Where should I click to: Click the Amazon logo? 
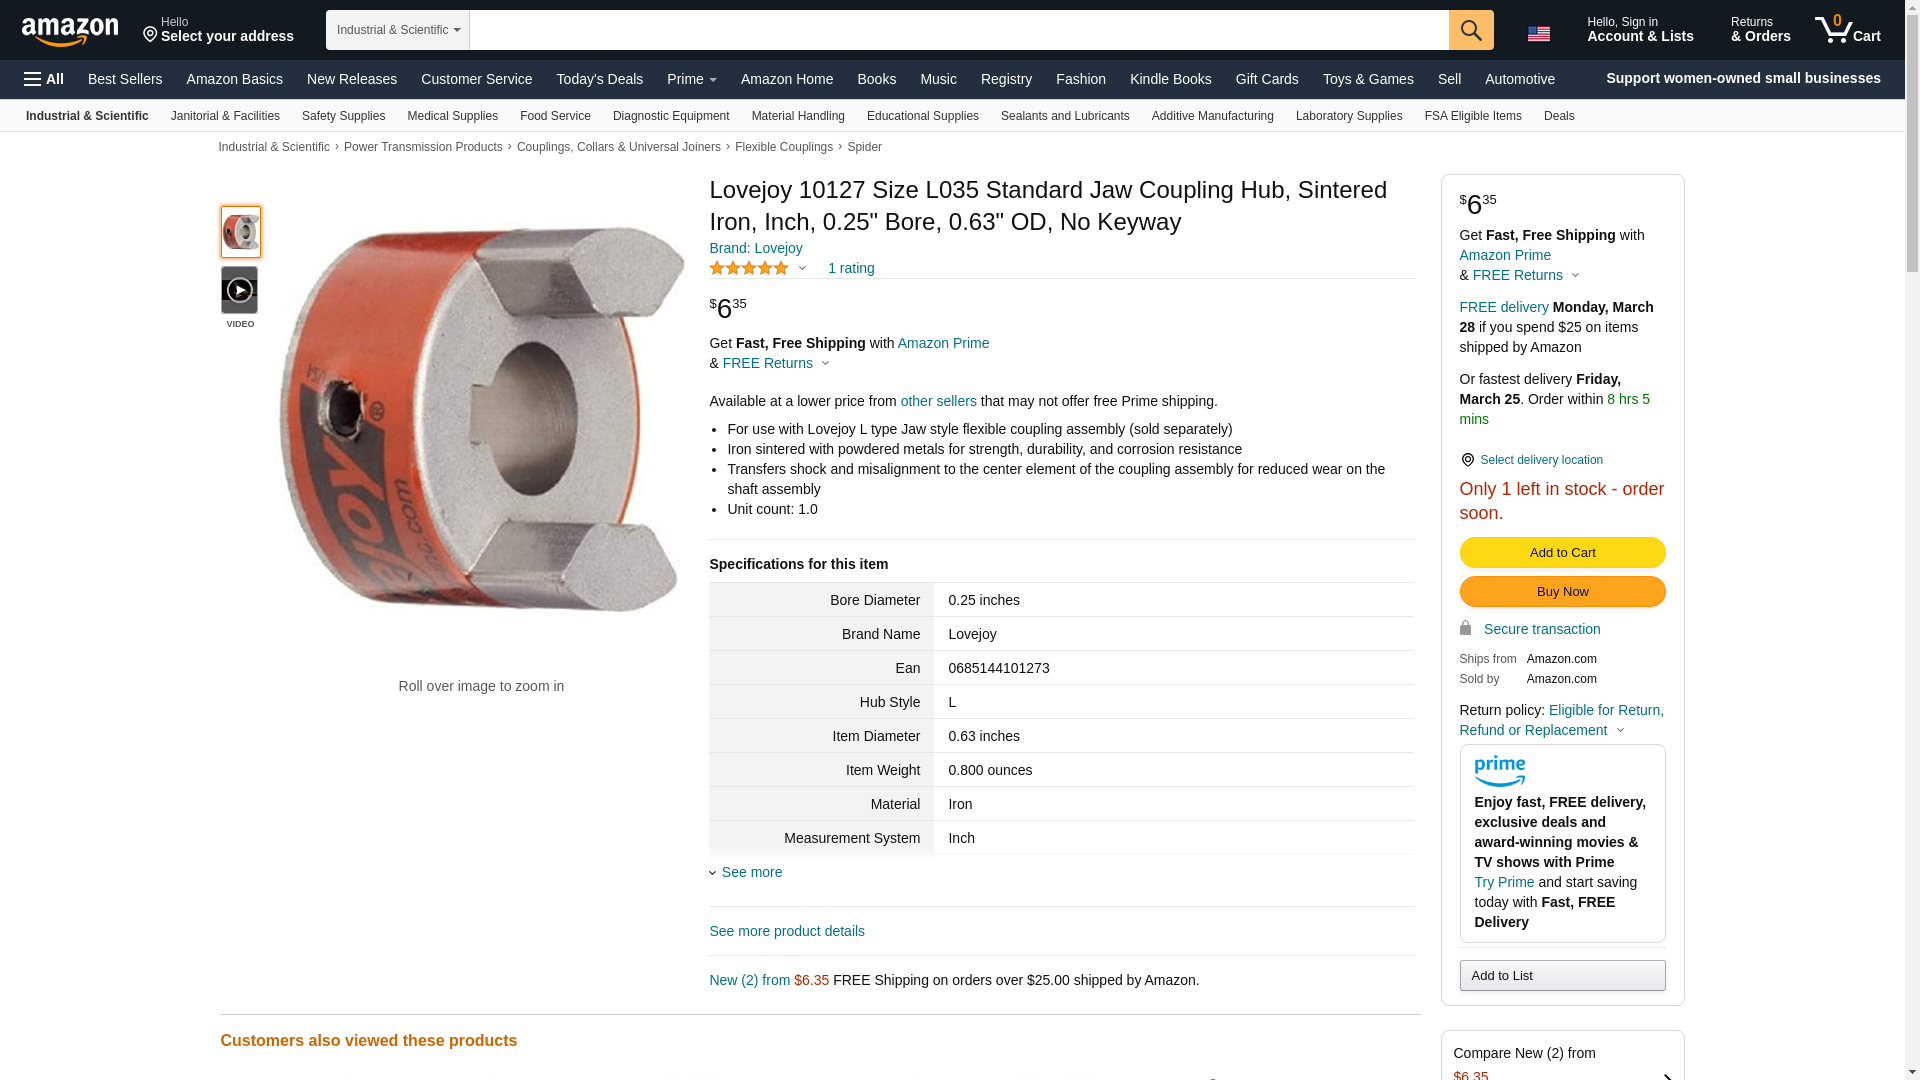[70, 32]
